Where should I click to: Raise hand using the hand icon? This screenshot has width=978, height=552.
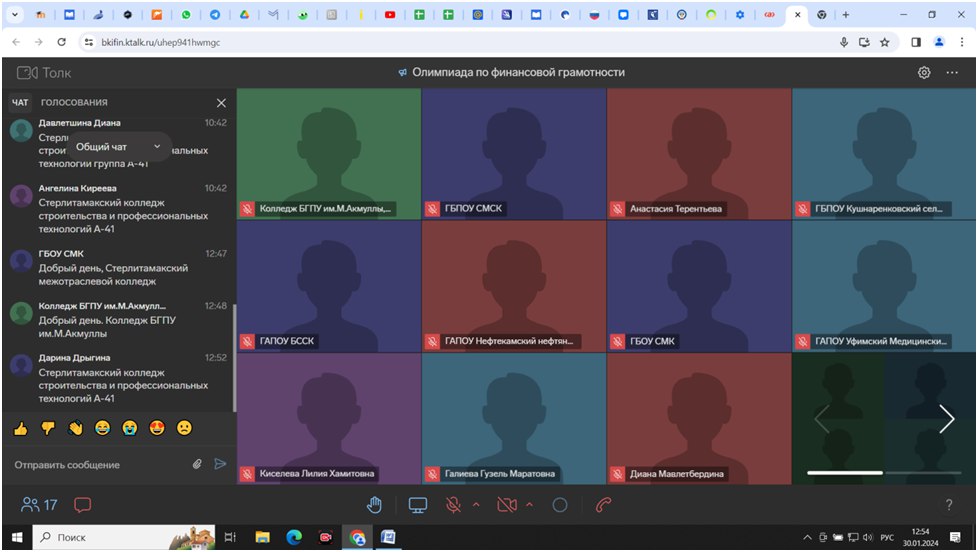point(375,505)
